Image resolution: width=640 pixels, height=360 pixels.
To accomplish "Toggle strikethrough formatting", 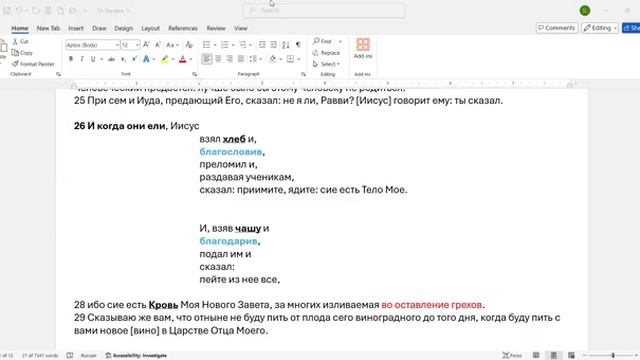I will pyautogui.click(x=111, y=59).
